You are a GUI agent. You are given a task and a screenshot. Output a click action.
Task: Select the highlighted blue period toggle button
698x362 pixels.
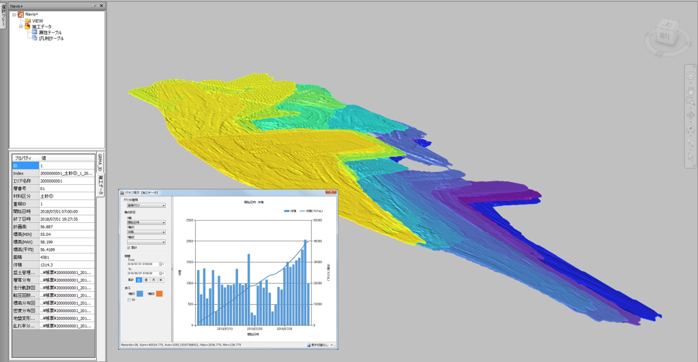139,280
